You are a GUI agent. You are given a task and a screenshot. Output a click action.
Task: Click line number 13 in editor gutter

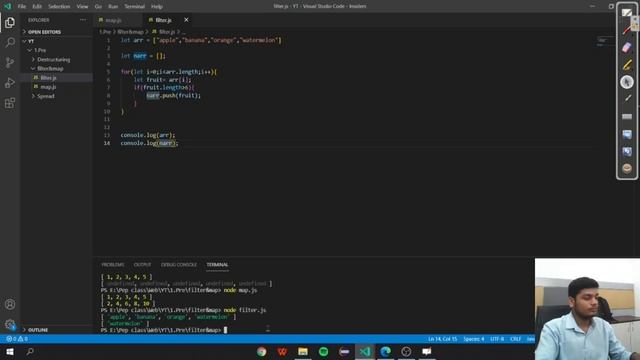pos(107,135)
